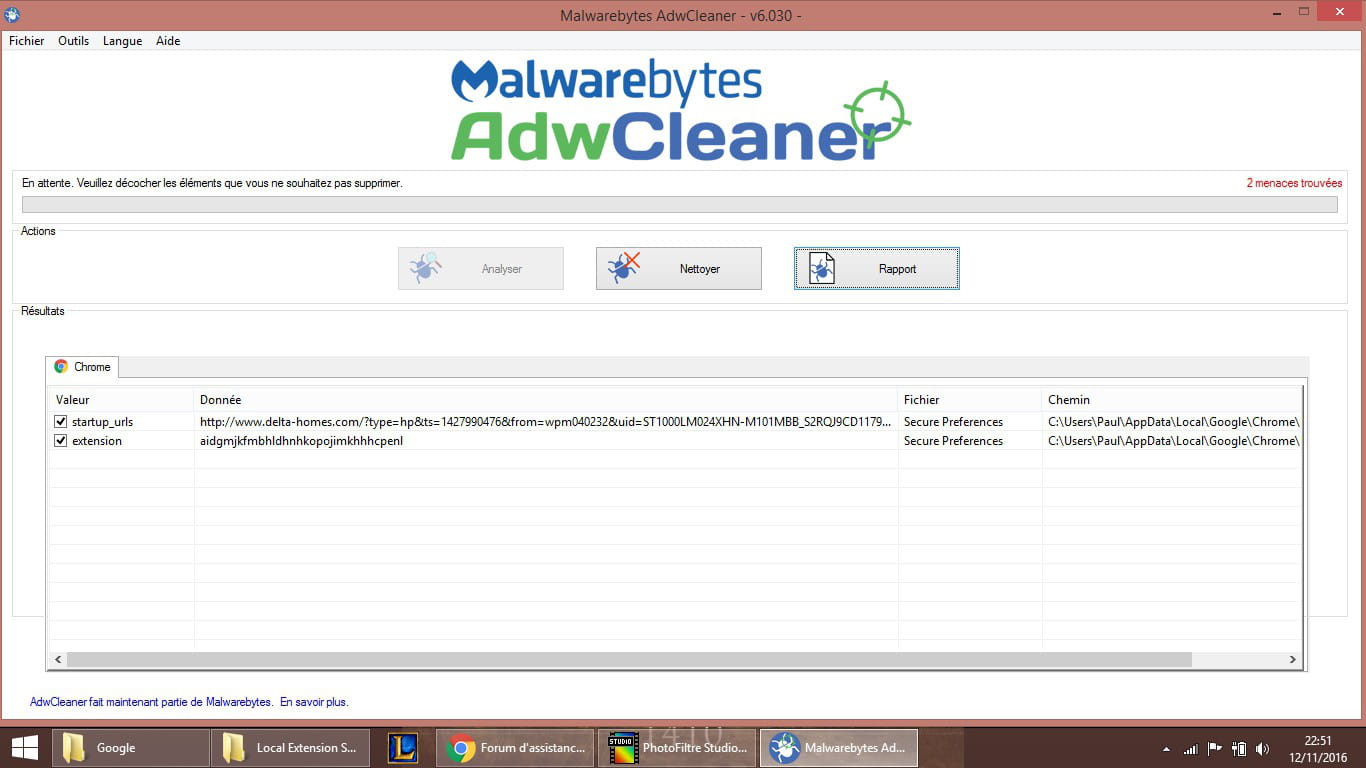1366x768 pixels.
Task: Open the Local Extension Settings folder taskbar item
Action: coord(290,748)
